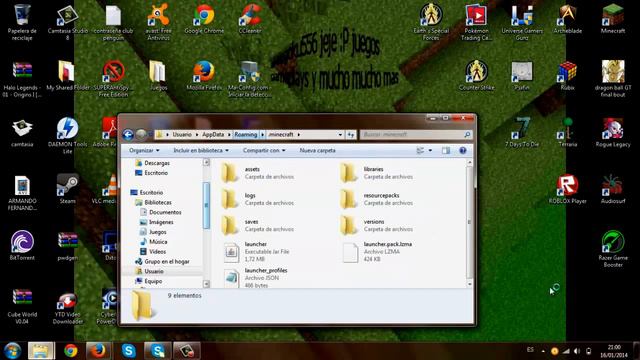640x360 pixels.
Task: Toggle the preview pane button
Action: click(x=446, y=151)
